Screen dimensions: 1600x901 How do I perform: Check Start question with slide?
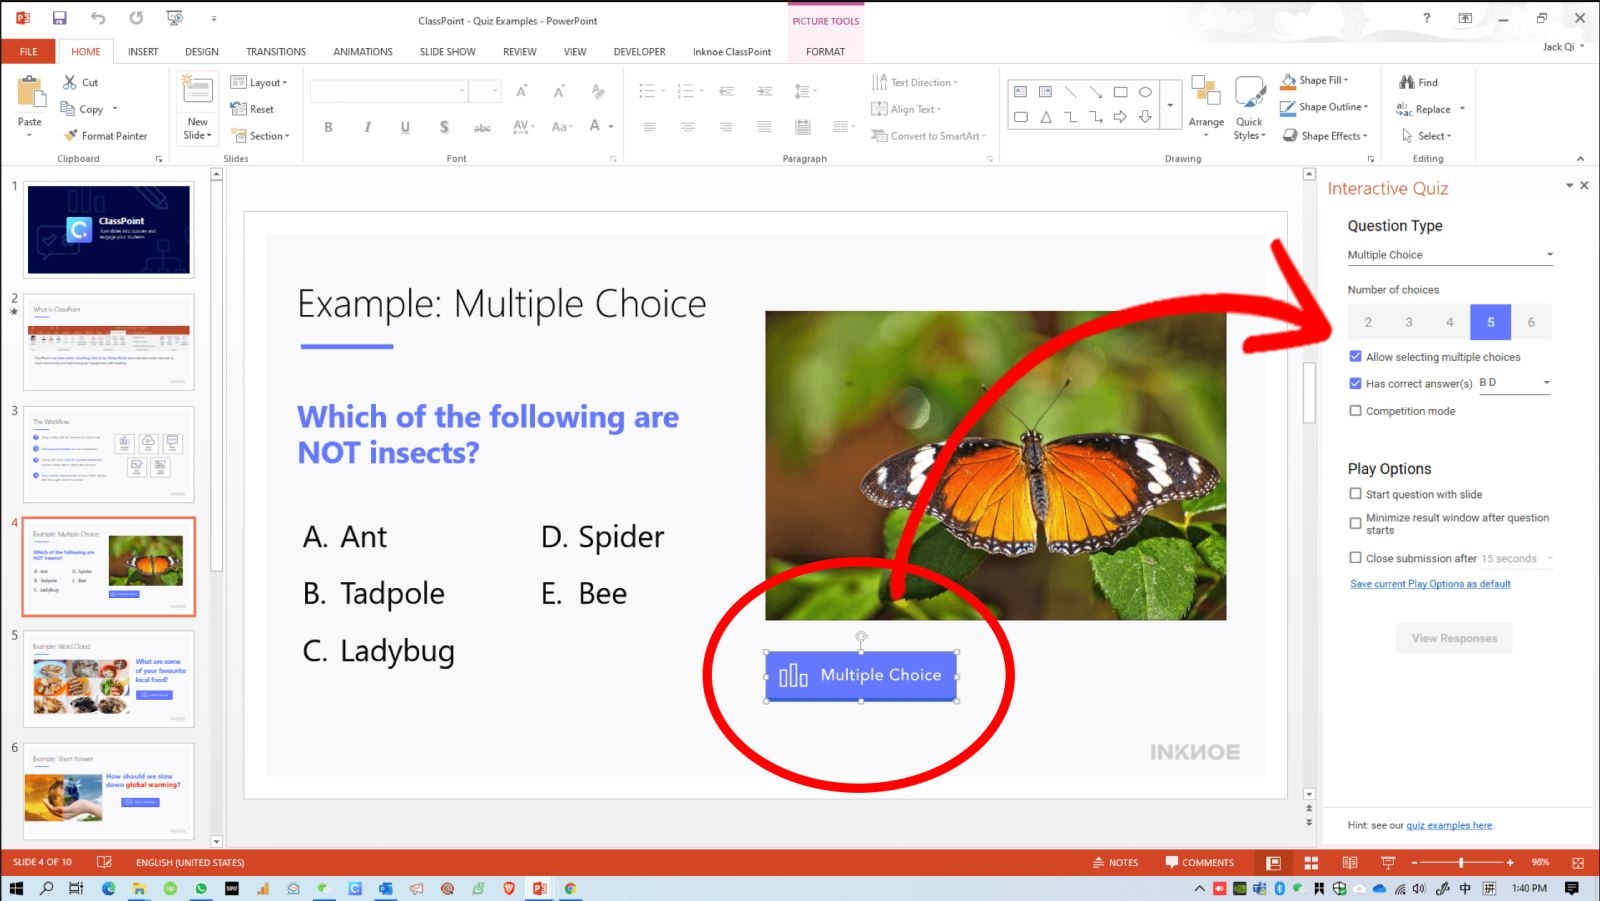[x=1356, y=493]
